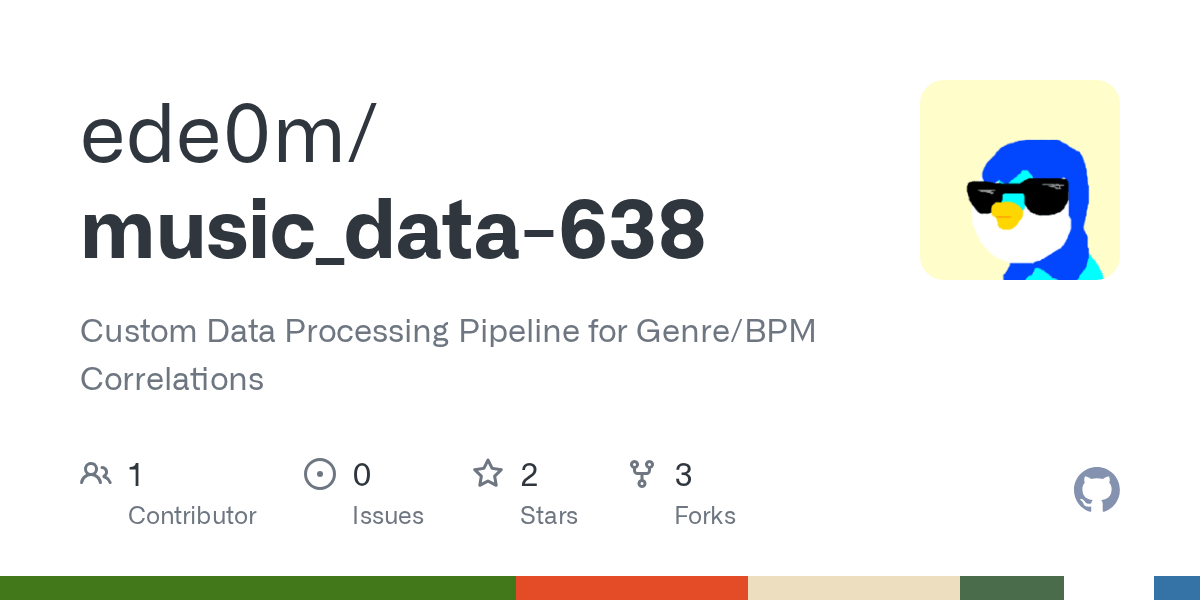Click the penguin avatar image

point(1019,180)
